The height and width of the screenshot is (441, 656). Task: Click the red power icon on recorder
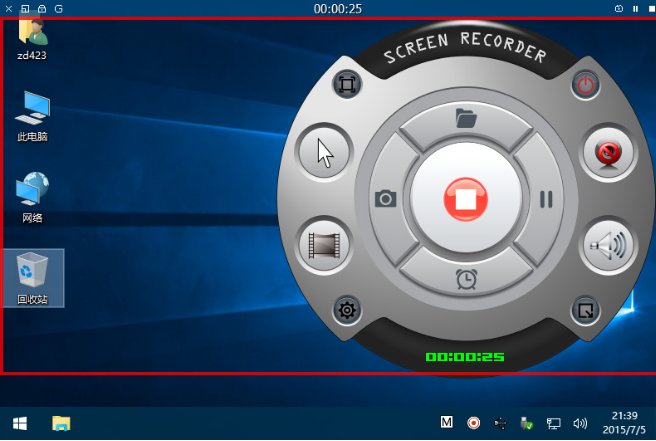pos(585,85)
